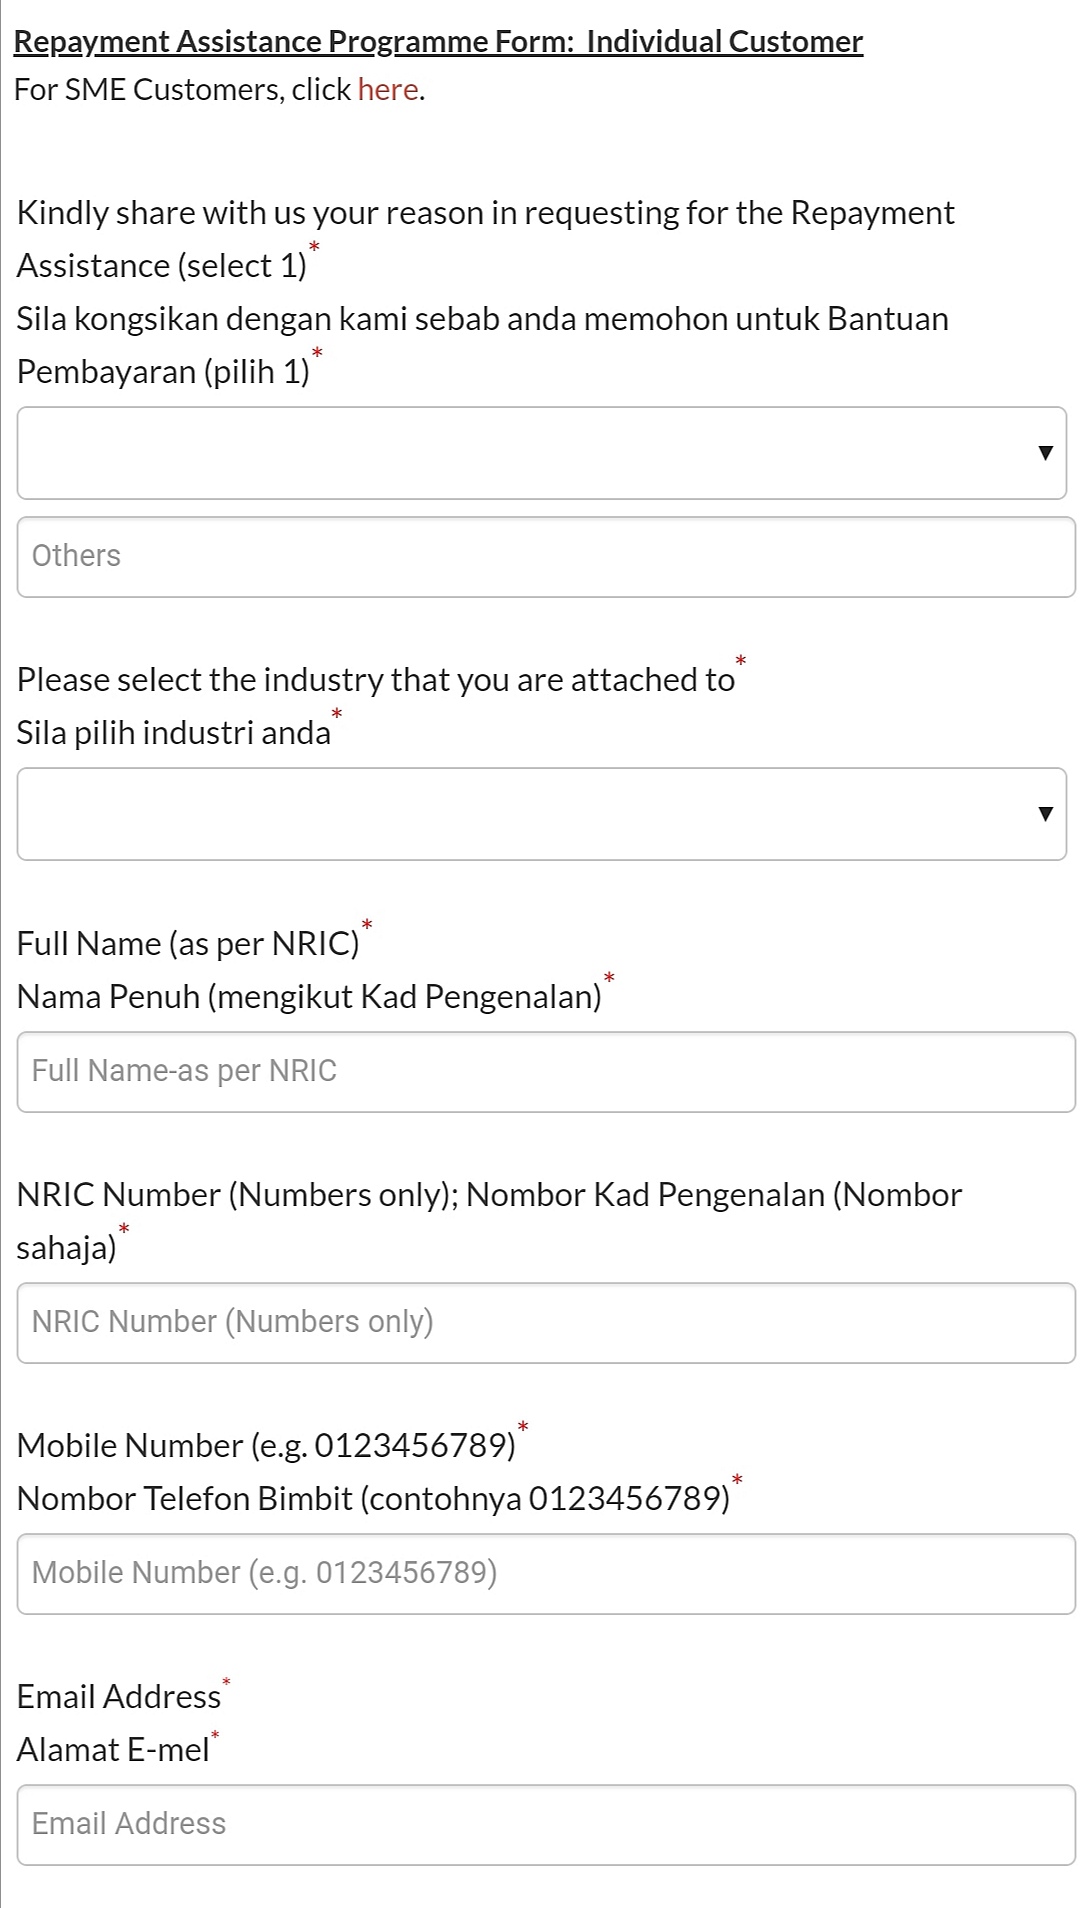
Task: Click the Email Address input field
Action: tap(545, 1825)
